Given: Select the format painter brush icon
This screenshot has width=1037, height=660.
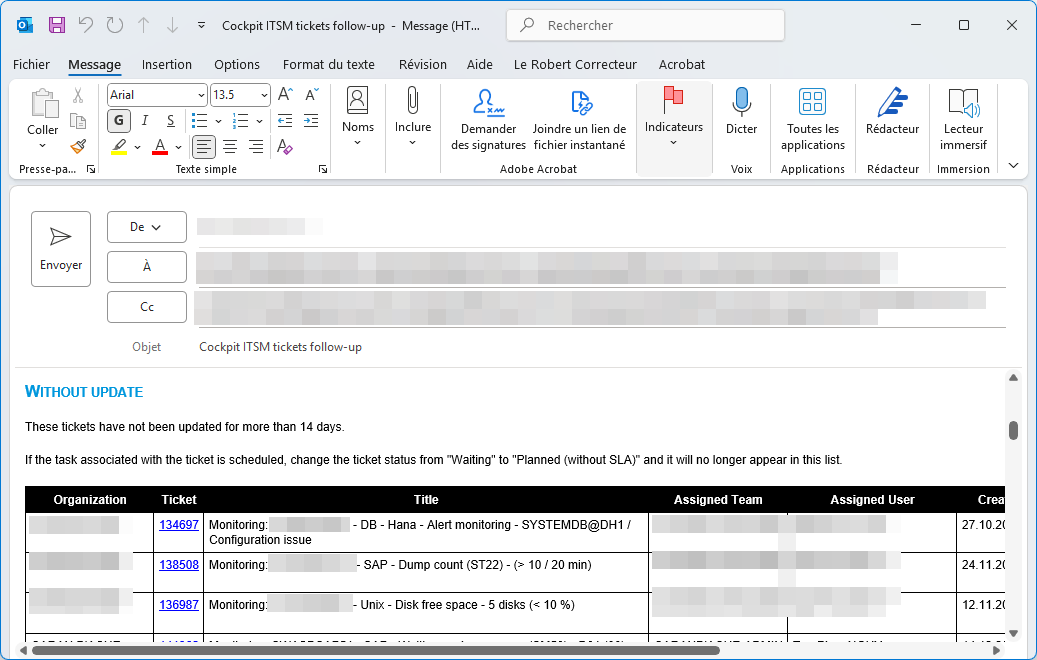Looking at the screenshot, I should pyautogui.click(x=78, y=147).
